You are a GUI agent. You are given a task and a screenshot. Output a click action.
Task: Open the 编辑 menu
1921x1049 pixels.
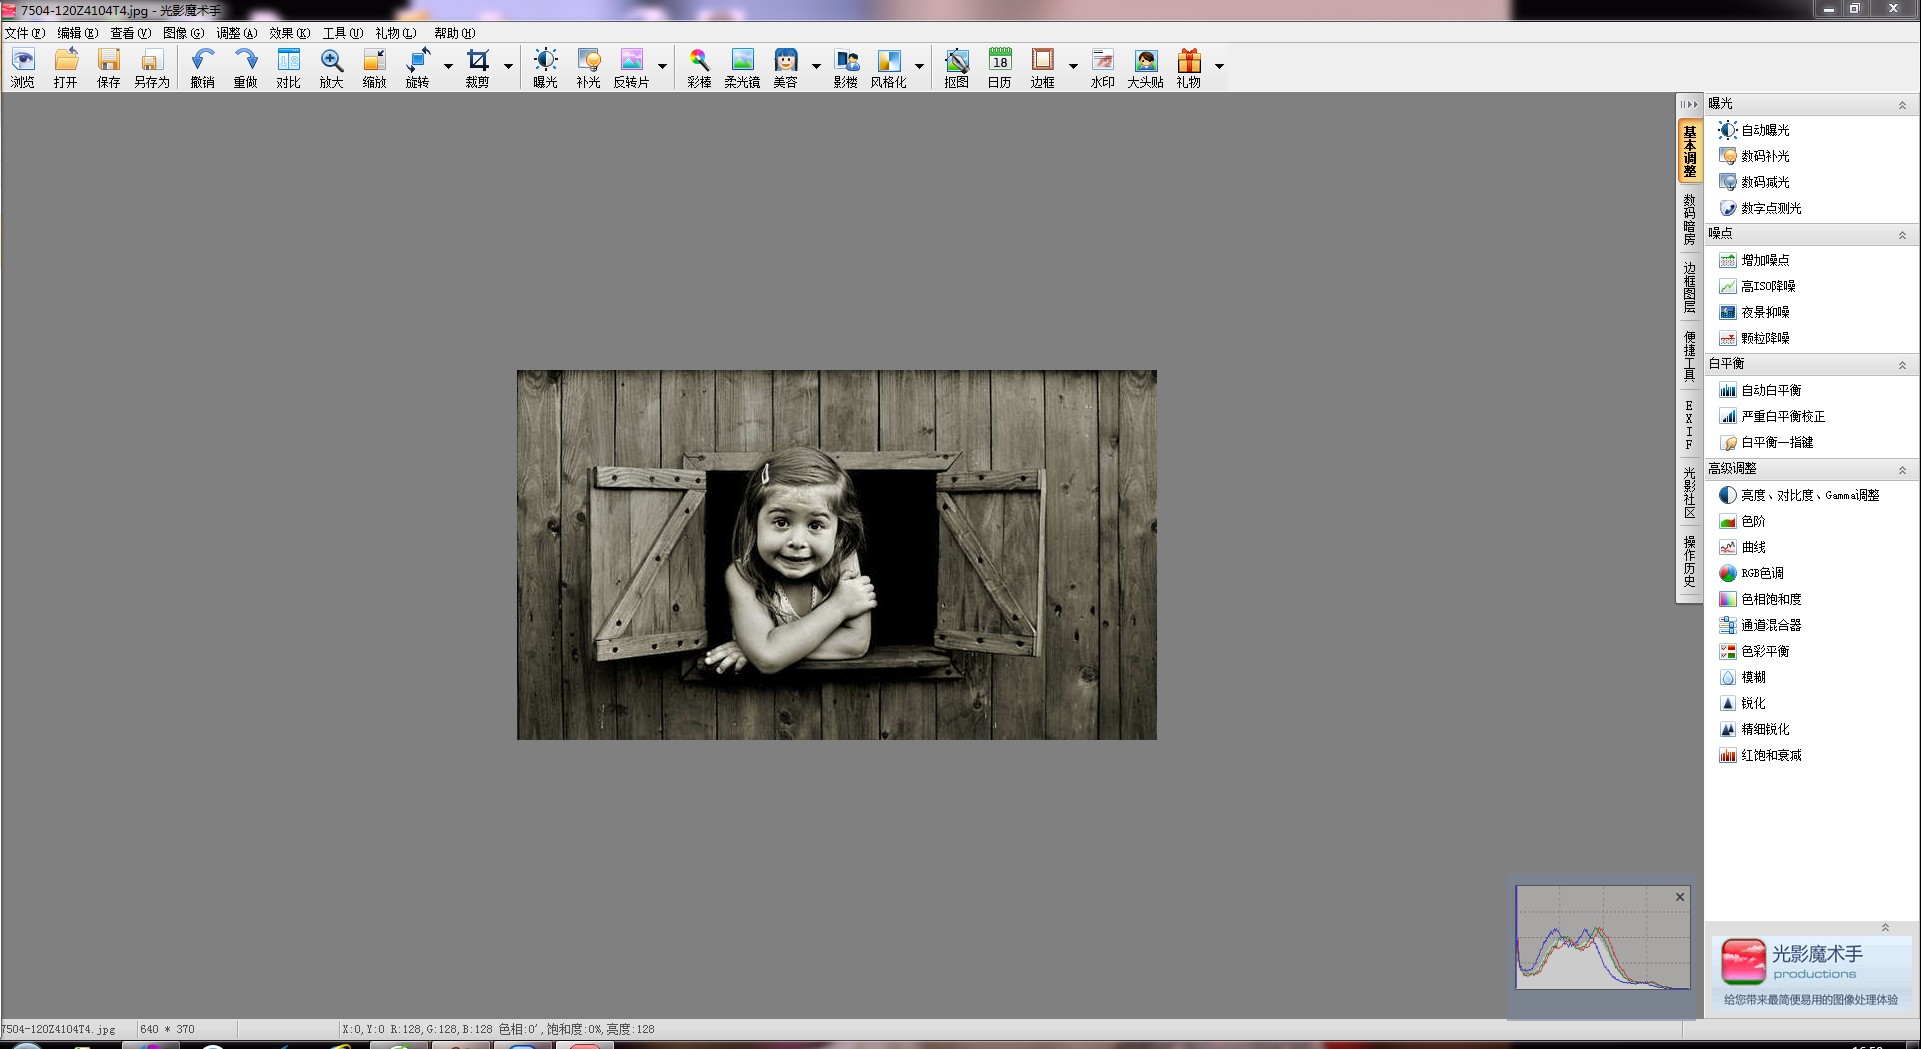coord(78,33)
